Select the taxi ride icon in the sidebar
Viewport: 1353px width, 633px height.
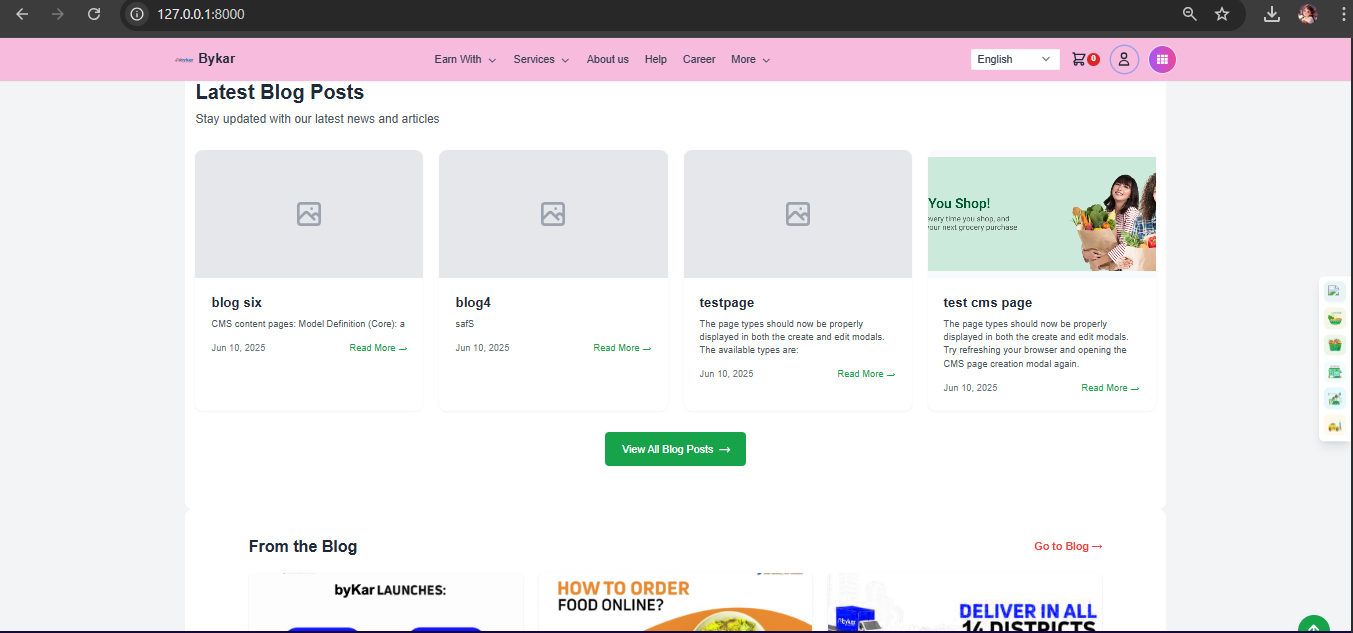[x=1334, y=425]
